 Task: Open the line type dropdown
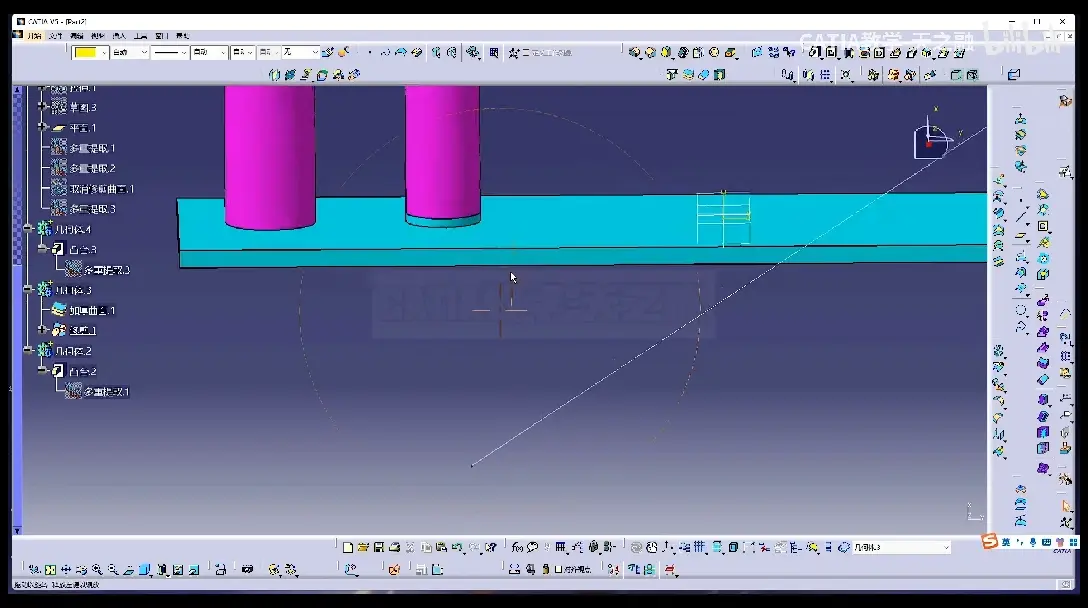(x=170, y=53)
